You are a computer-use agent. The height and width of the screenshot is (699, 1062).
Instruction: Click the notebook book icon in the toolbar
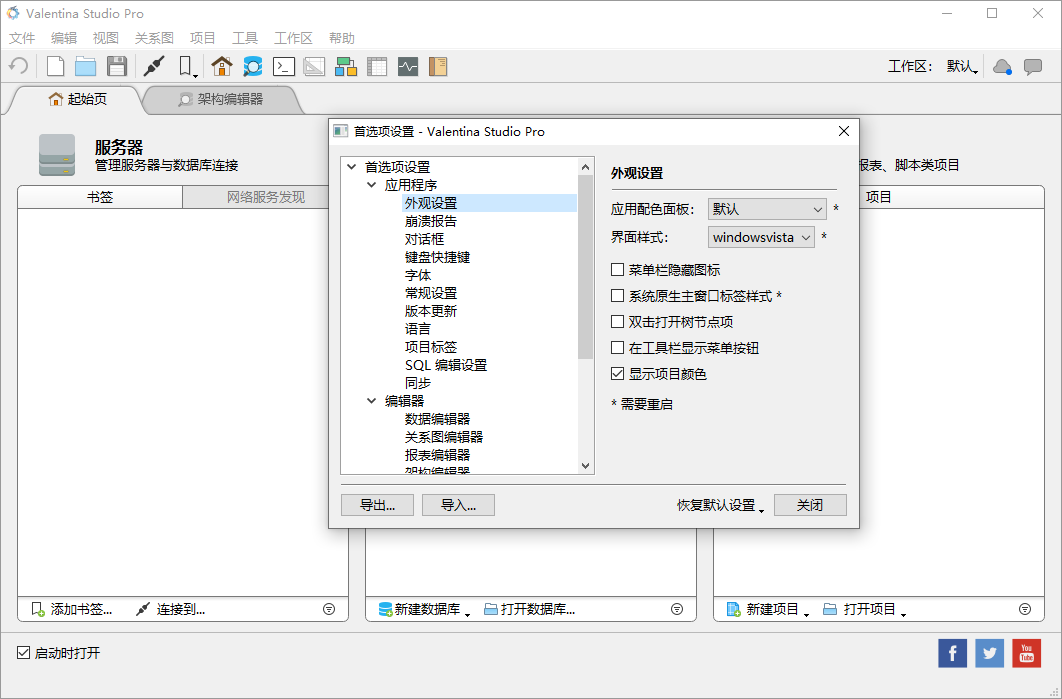[438, 66]
